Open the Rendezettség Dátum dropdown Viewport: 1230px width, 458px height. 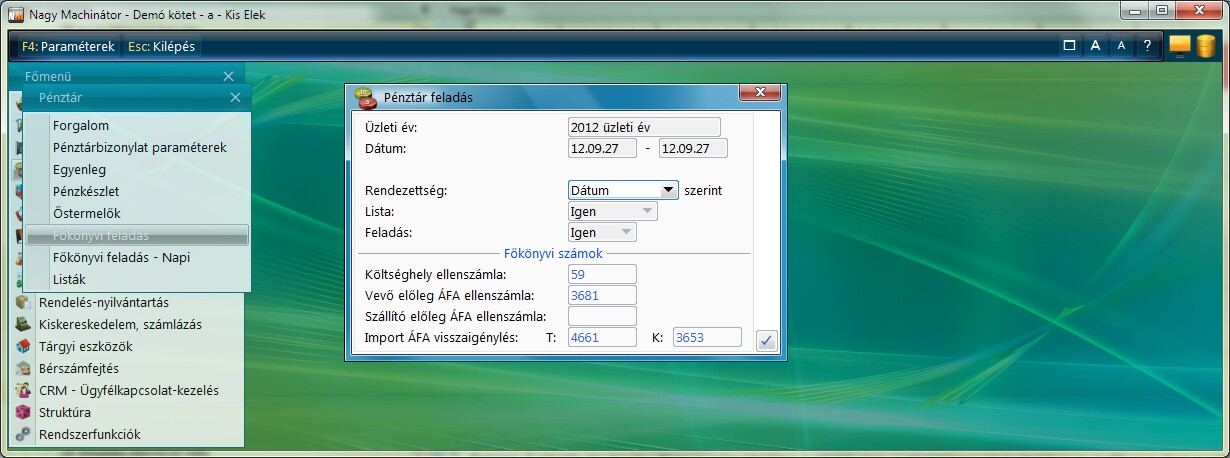tap(623, 190)
